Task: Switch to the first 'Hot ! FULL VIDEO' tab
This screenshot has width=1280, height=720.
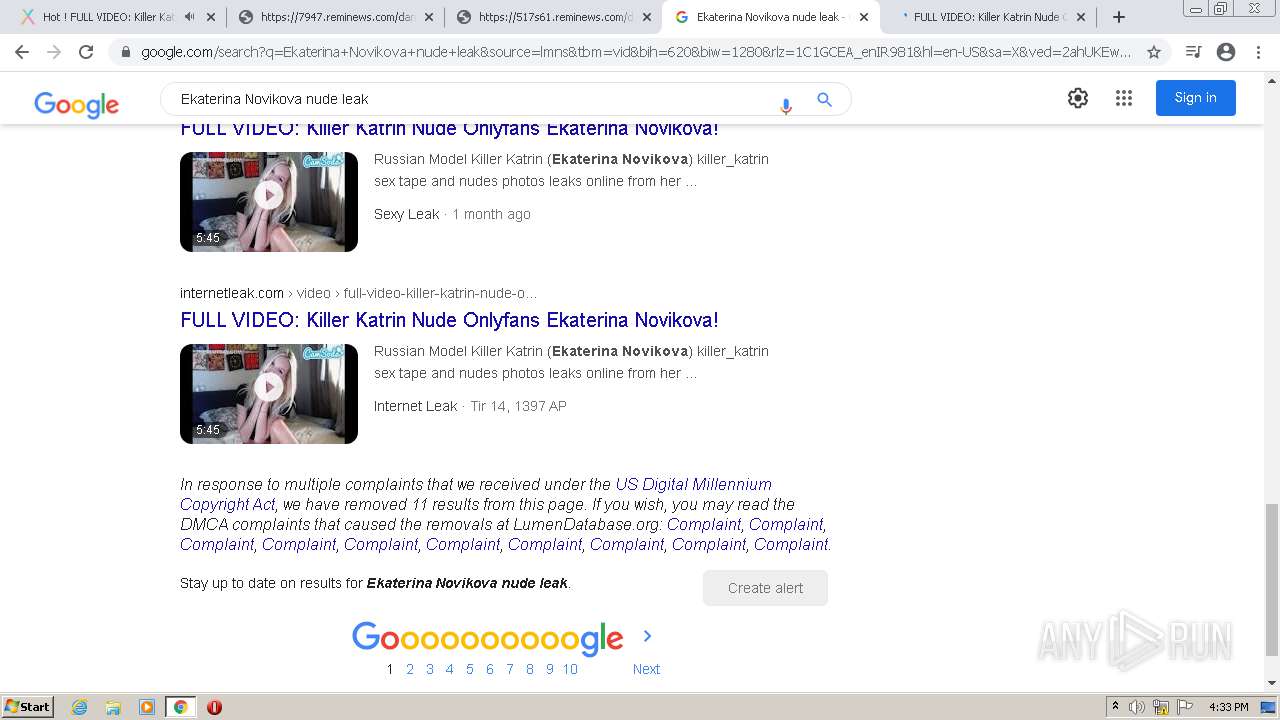Action: pos(108,17)
